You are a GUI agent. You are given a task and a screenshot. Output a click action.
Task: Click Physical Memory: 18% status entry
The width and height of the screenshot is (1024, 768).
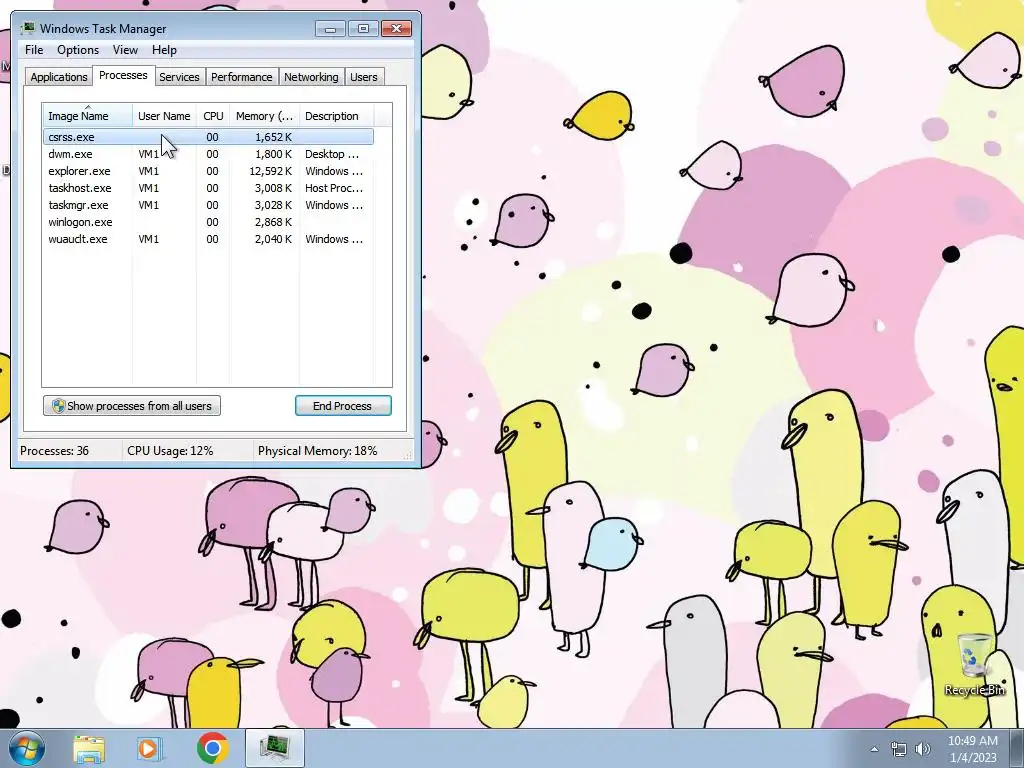tap(317, 451)
